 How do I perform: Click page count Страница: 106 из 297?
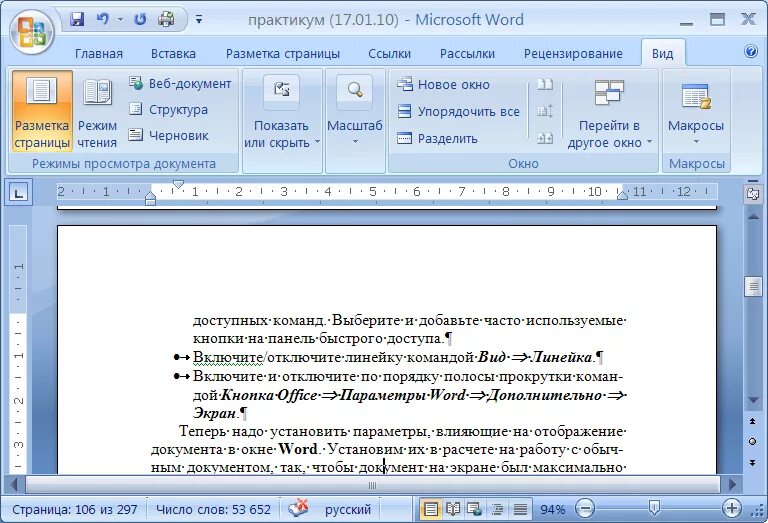tap(74, 510)
